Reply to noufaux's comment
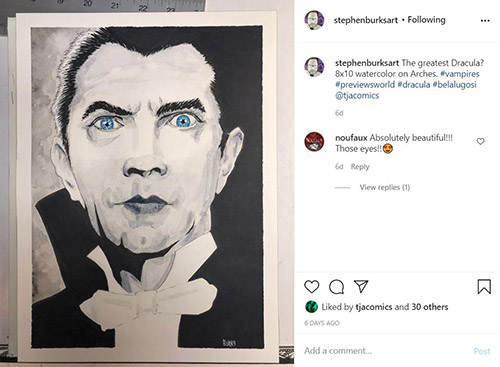The width and height of the screenshot is (500, 367). [x=360, y=167]
